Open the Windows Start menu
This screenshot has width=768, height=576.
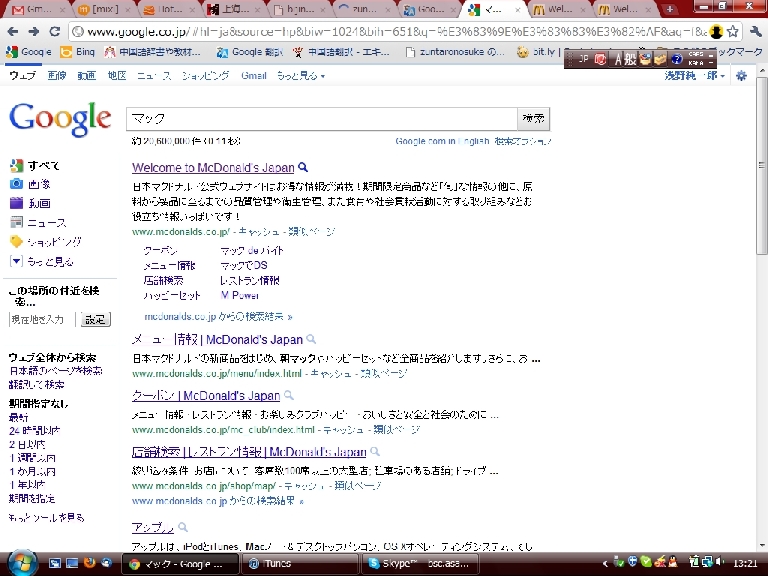(22, 563)
